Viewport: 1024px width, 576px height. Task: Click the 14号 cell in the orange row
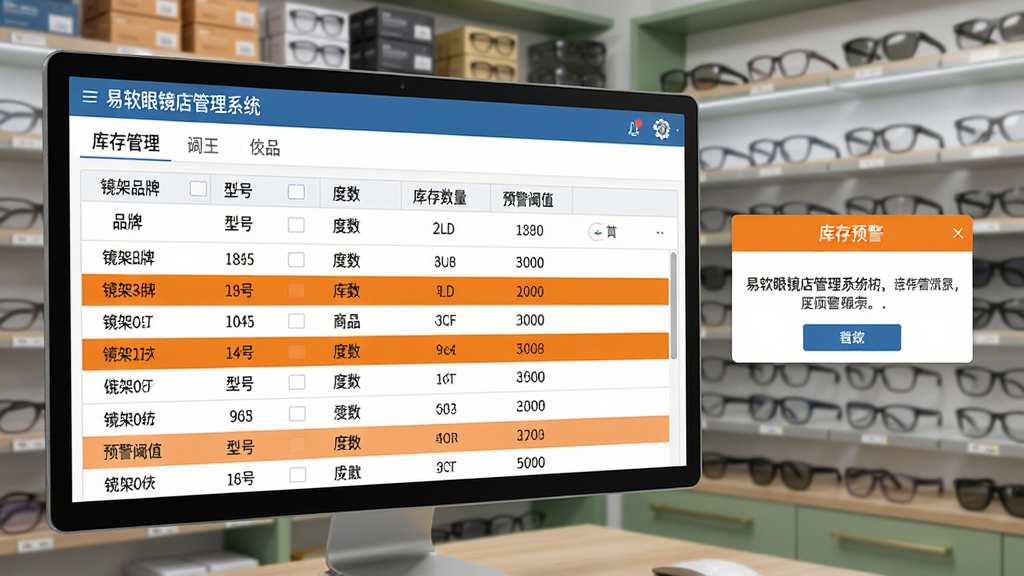click(240, 353)
